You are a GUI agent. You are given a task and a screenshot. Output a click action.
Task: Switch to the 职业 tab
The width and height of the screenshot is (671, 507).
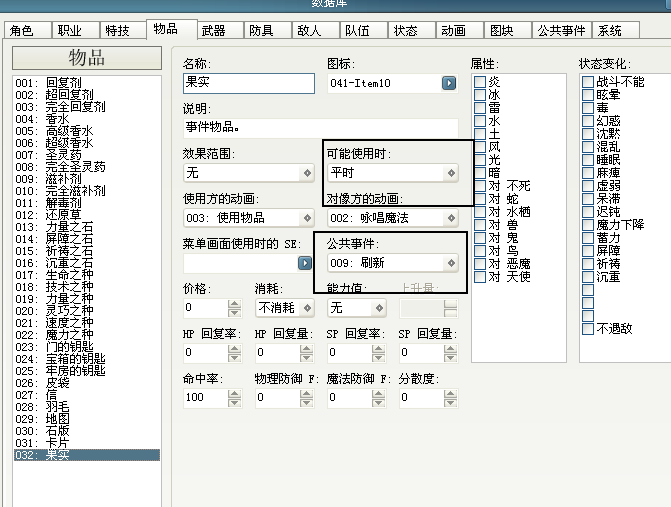76,30
